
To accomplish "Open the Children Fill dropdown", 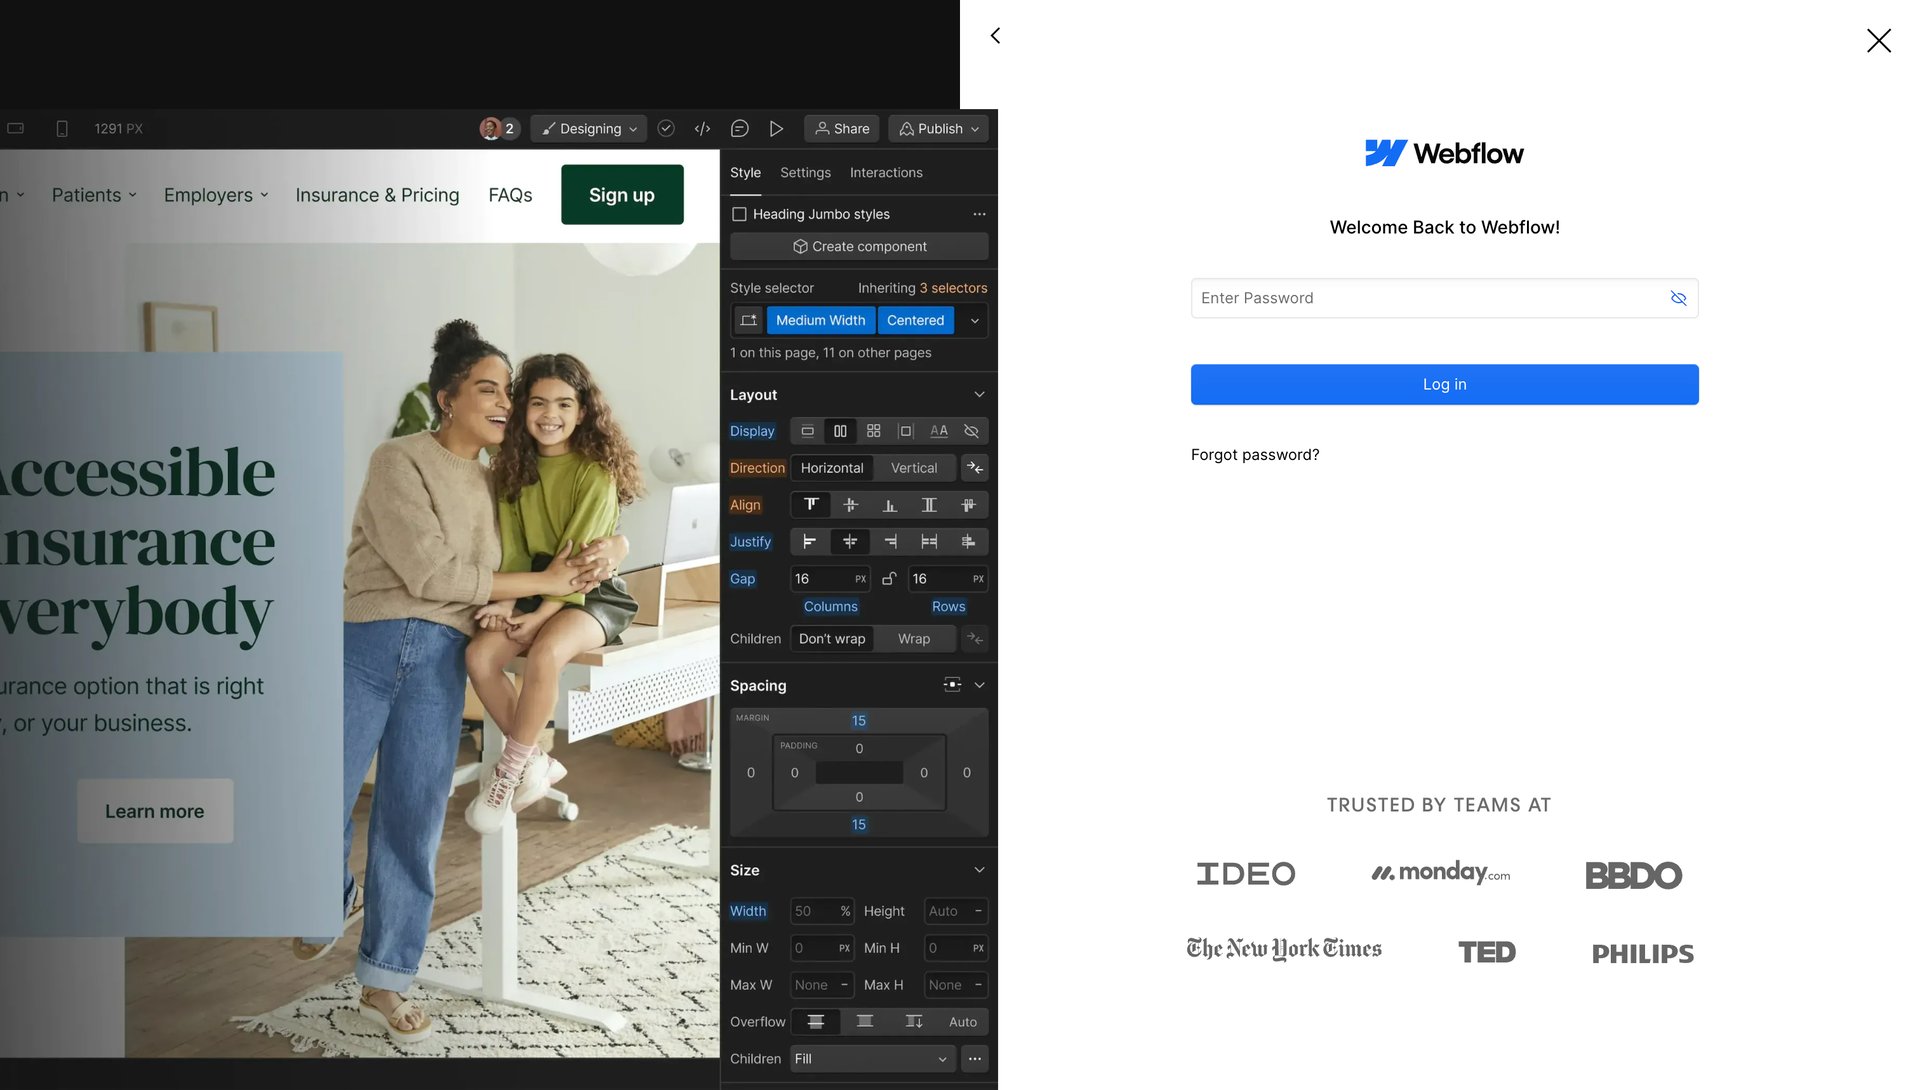I will click(x=870, y=1058).
